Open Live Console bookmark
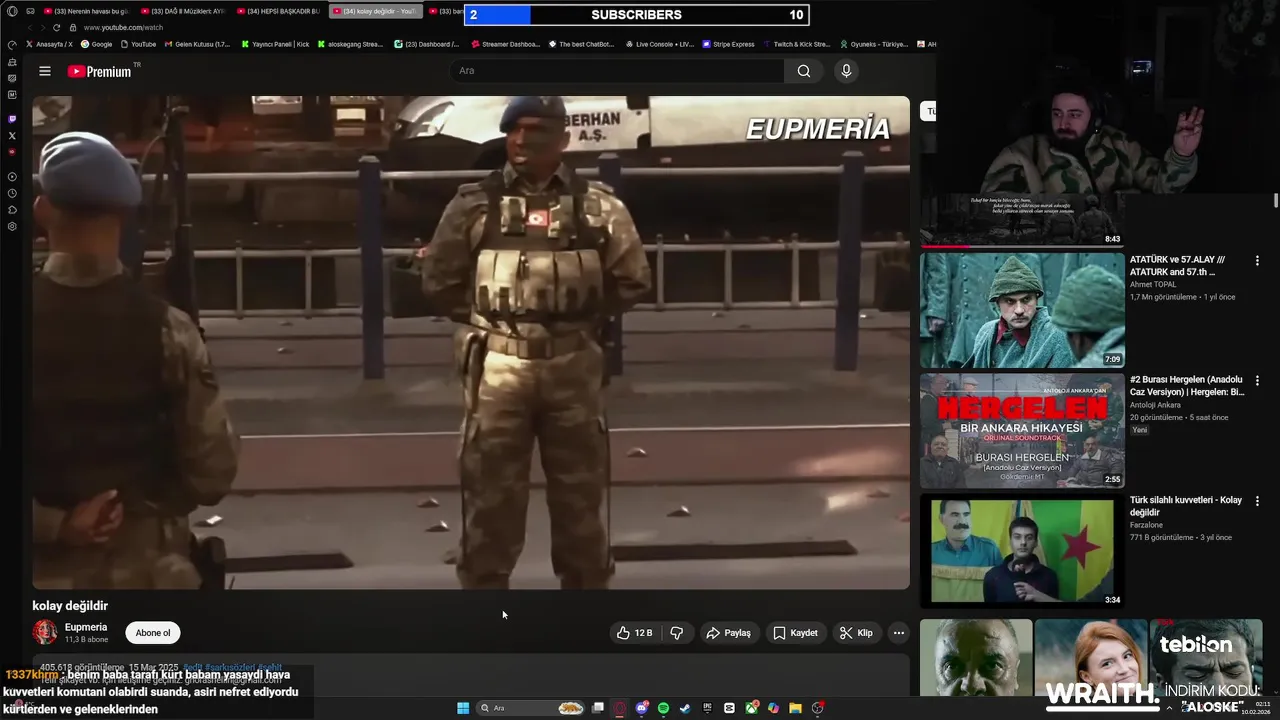 point(659,44)
